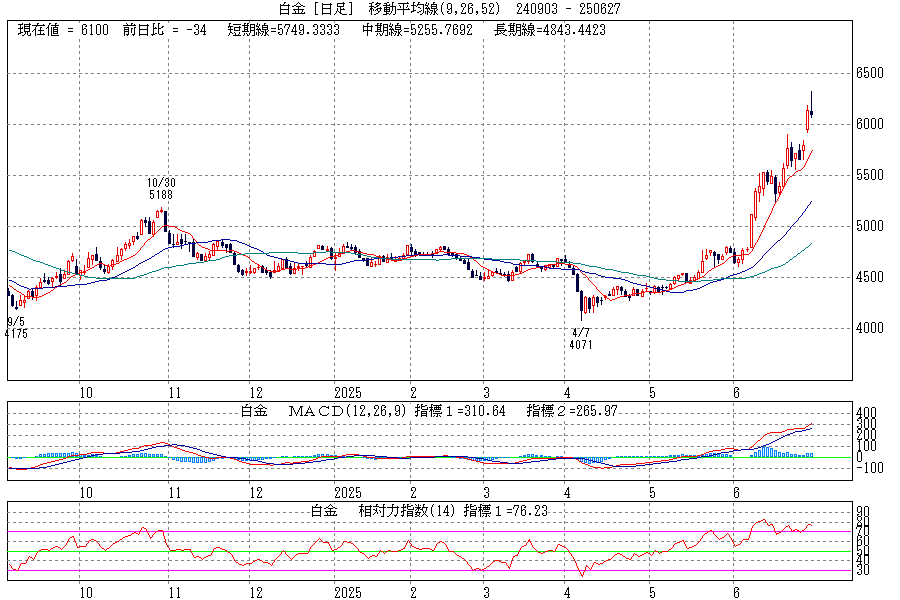This screenshot has height=600, width=900.
Task: Click the RSI 指標1=76.23 value
Action: coord(500,511)
